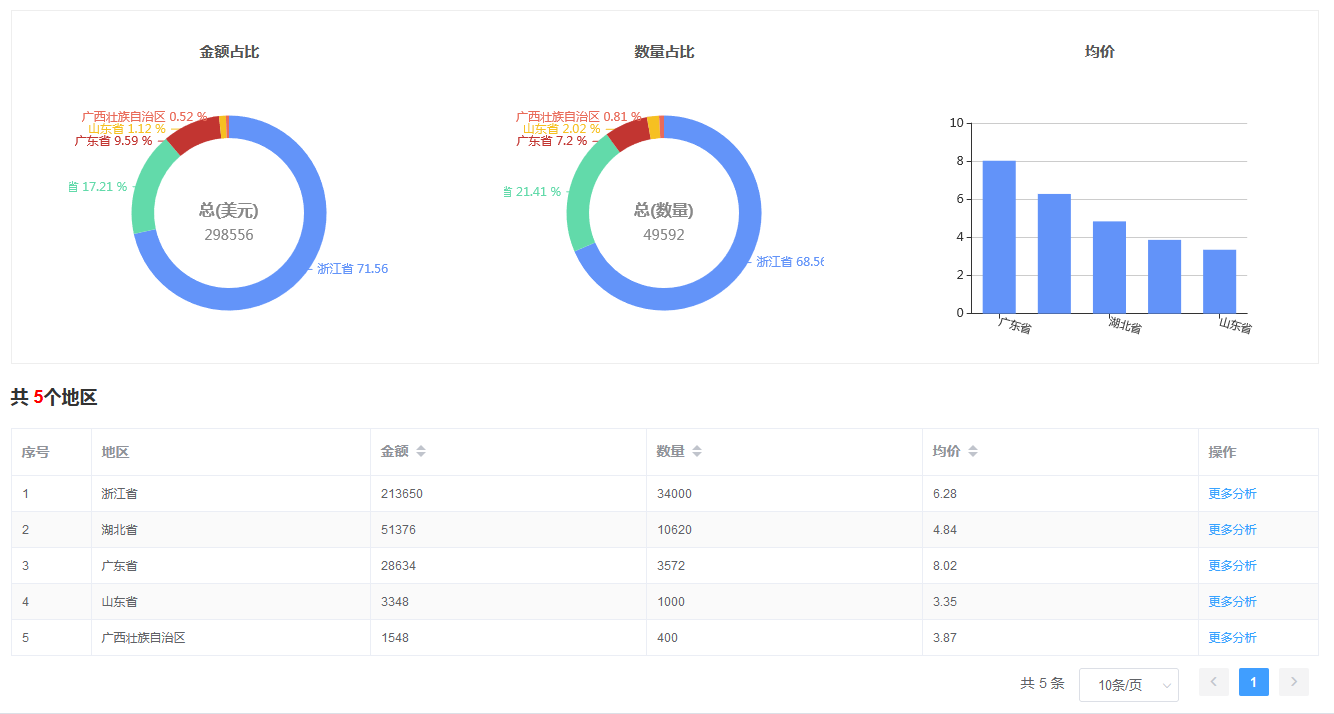Click the red 广东省 segment in 金额占比 donut
1334x714 pixels.
pos(195,136)
